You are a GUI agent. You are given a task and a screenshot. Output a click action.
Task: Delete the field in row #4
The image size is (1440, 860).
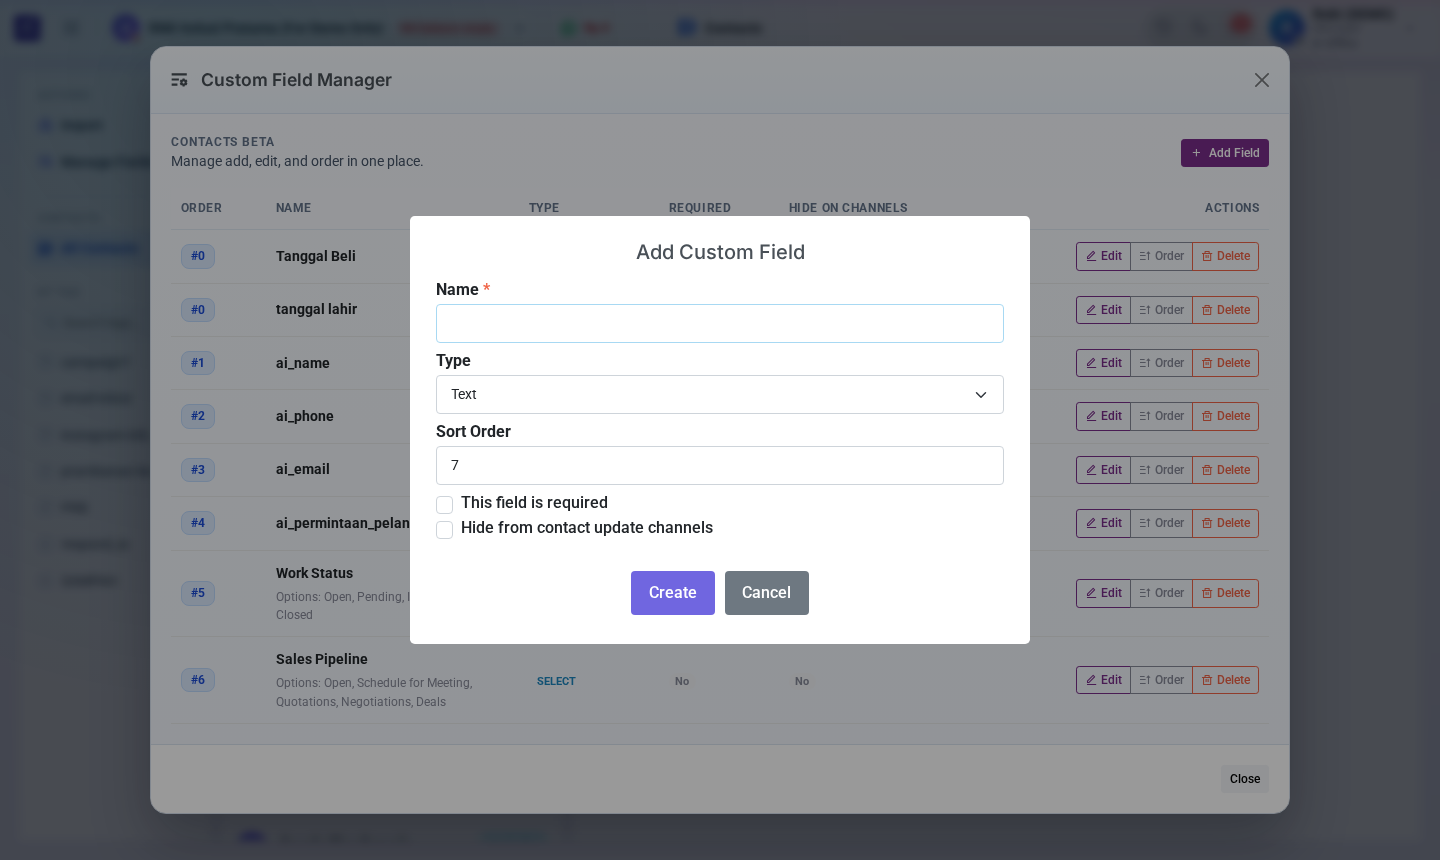pyautogui.click(x=1226, y=523)
